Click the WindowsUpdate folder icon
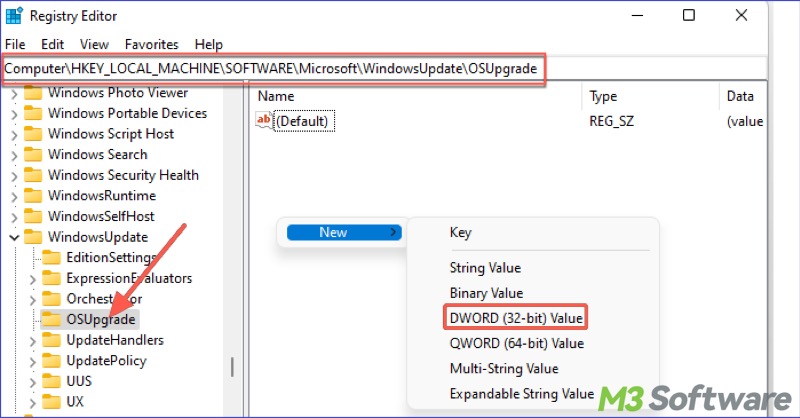The image size is (800, 418). [x=33, y=237]
